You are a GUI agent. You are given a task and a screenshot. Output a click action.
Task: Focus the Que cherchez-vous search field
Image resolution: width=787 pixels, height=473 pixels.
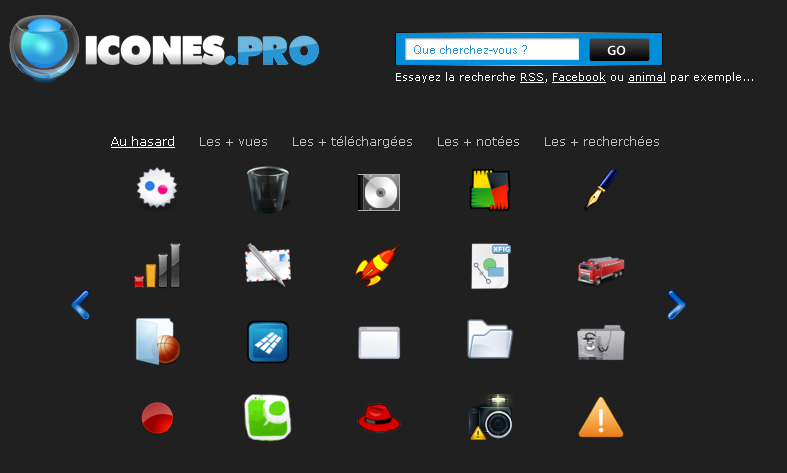point(492,50)
